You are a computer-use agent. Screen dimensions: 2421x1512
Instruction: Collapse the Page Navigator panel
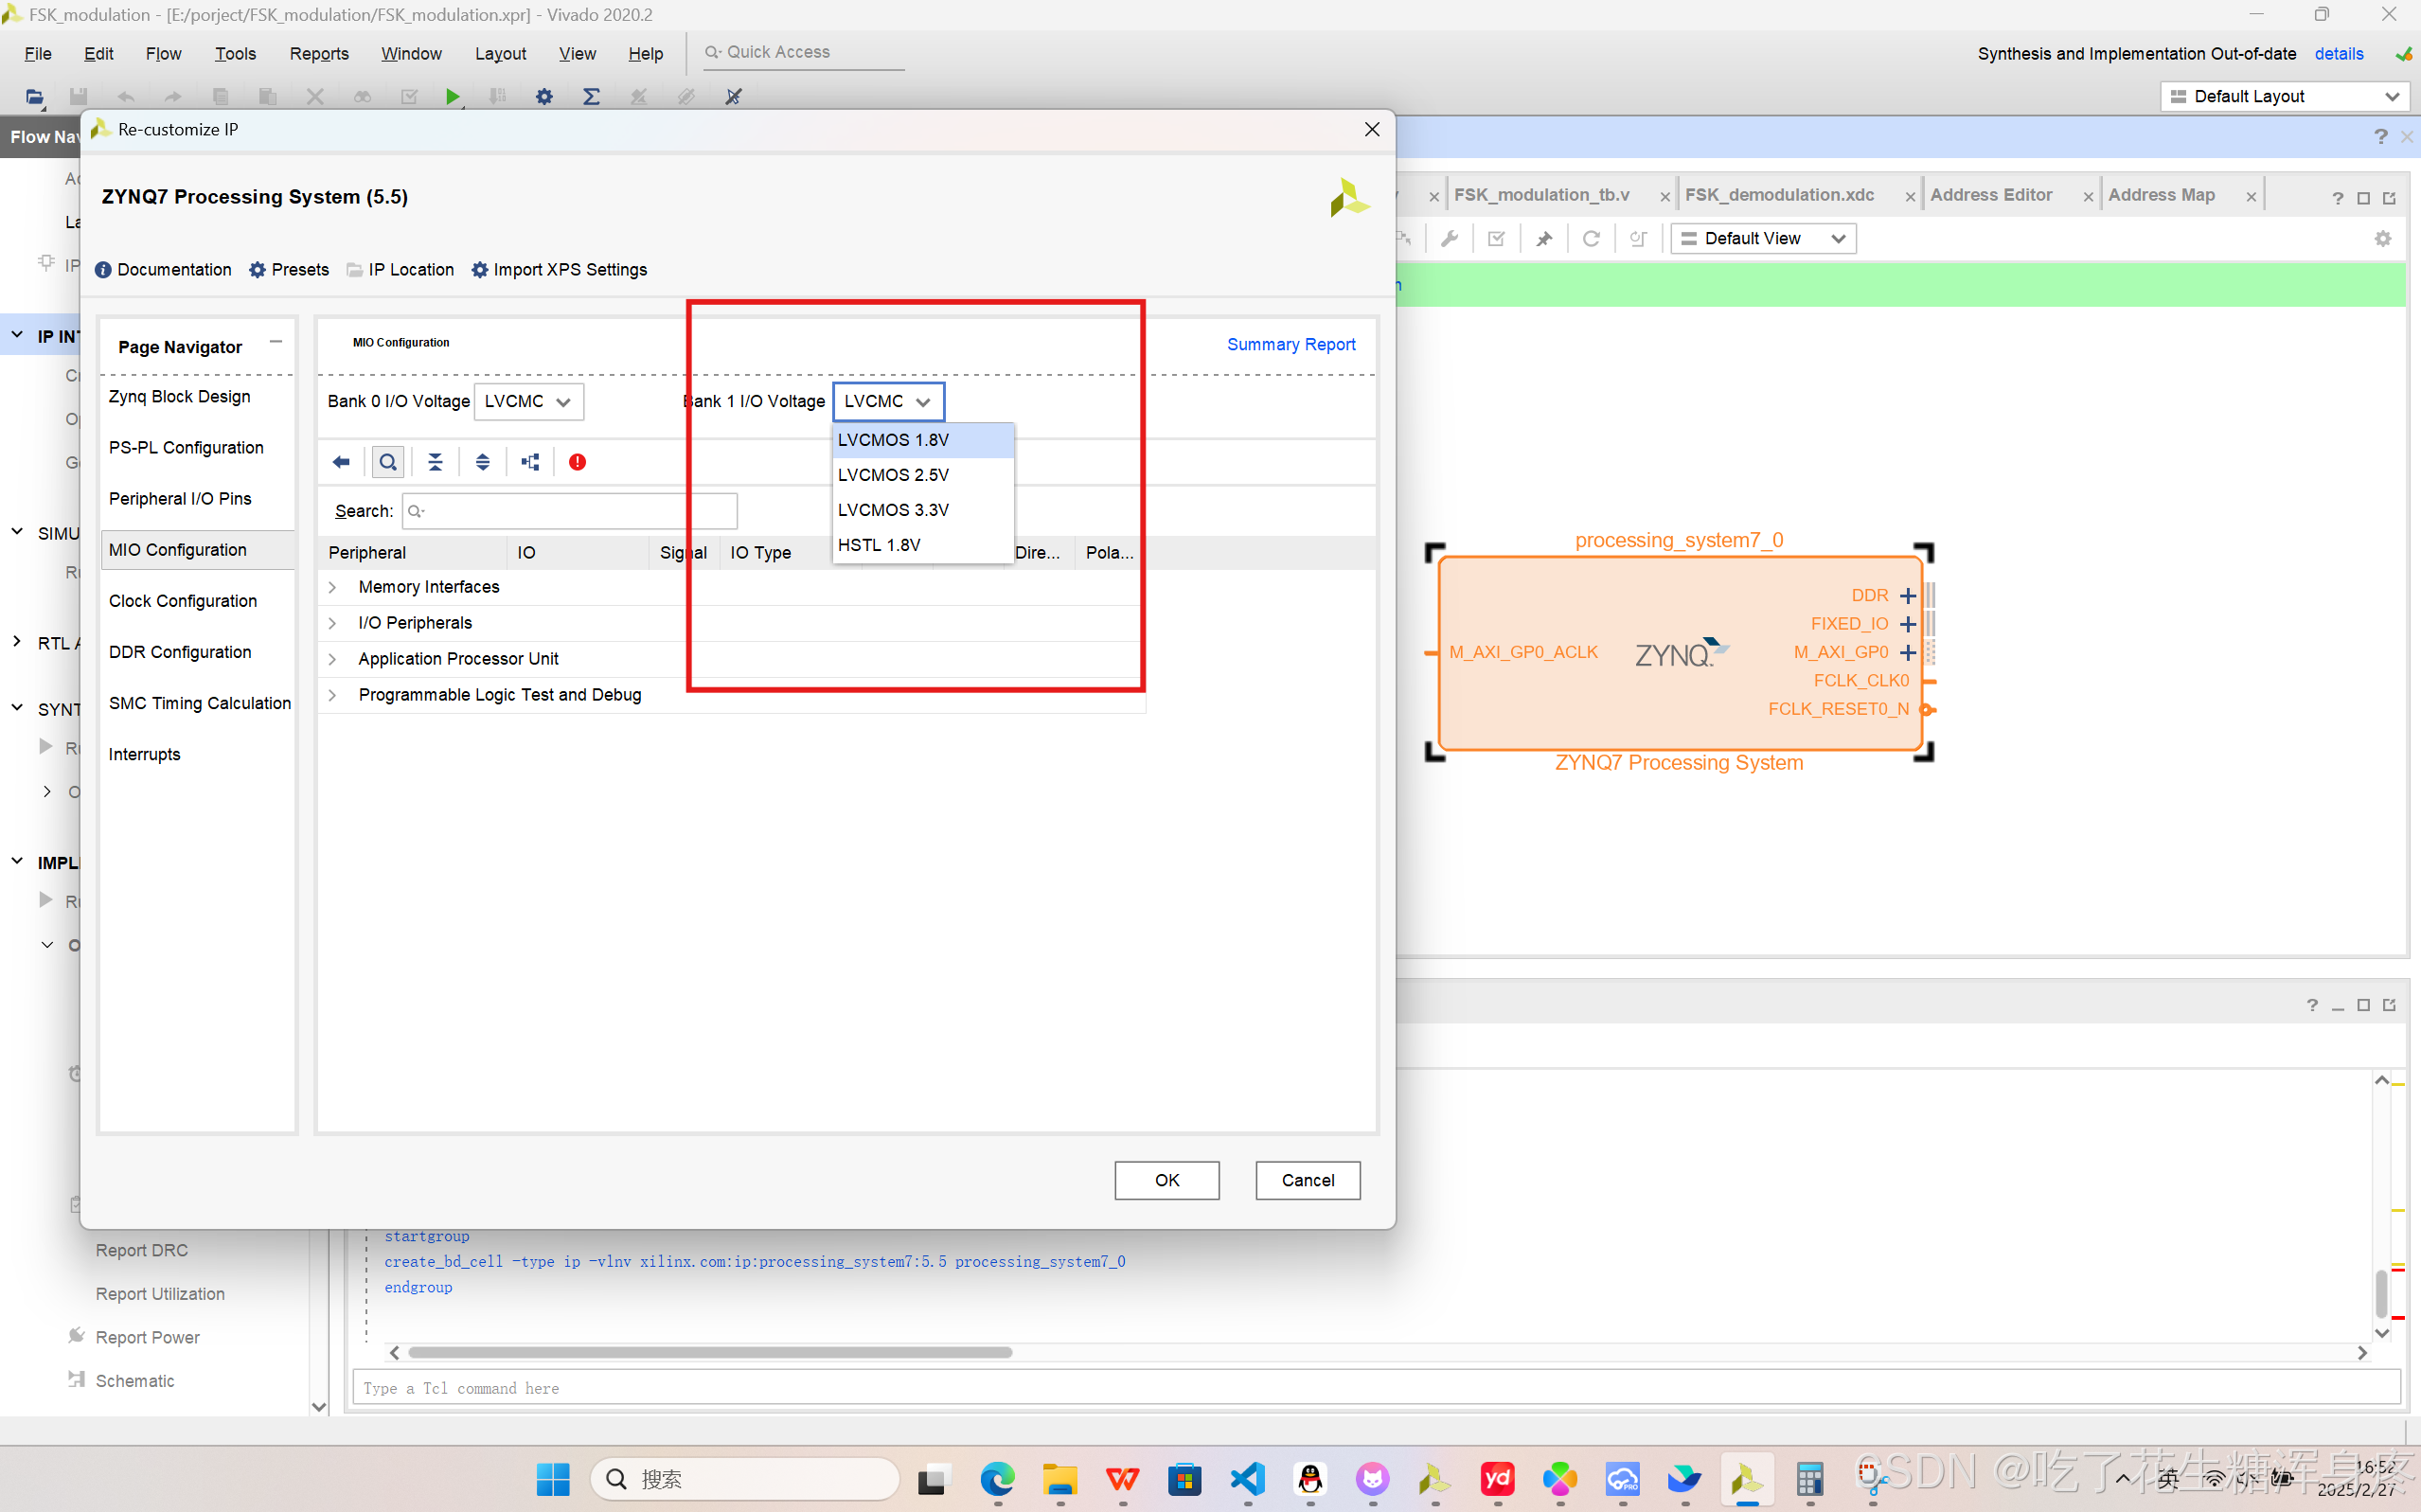point(276,342)
